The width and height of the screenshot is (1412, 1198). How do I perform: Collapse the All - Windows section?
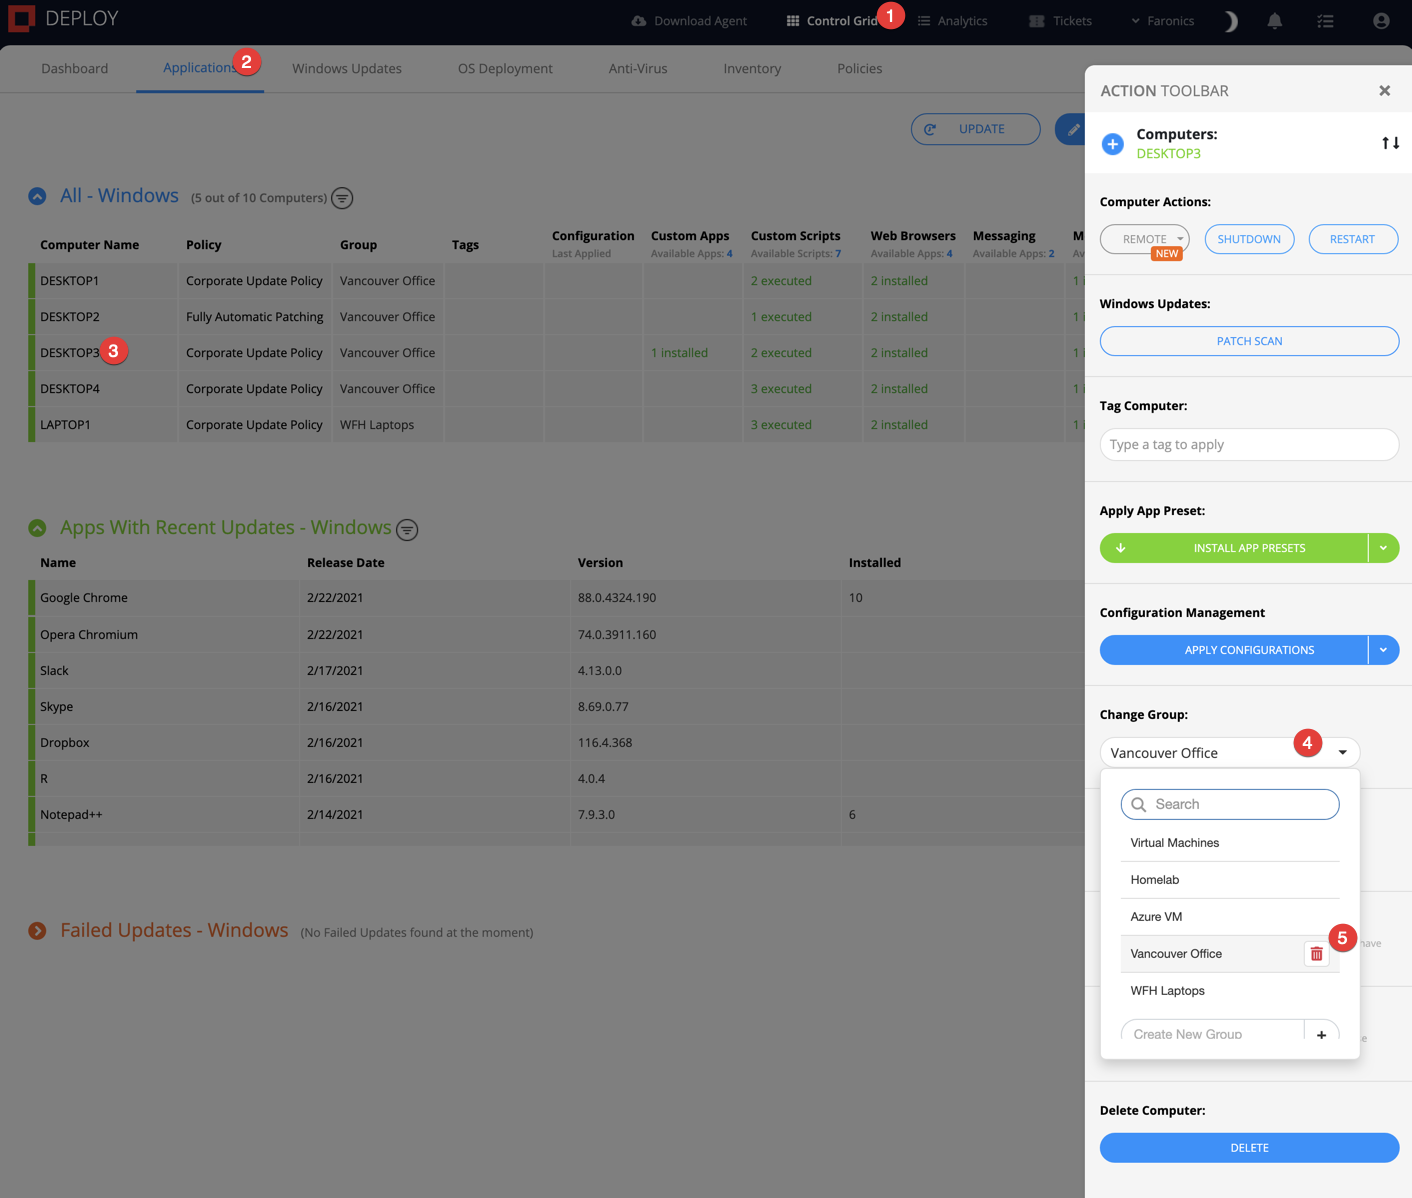(x=37, y=196)
